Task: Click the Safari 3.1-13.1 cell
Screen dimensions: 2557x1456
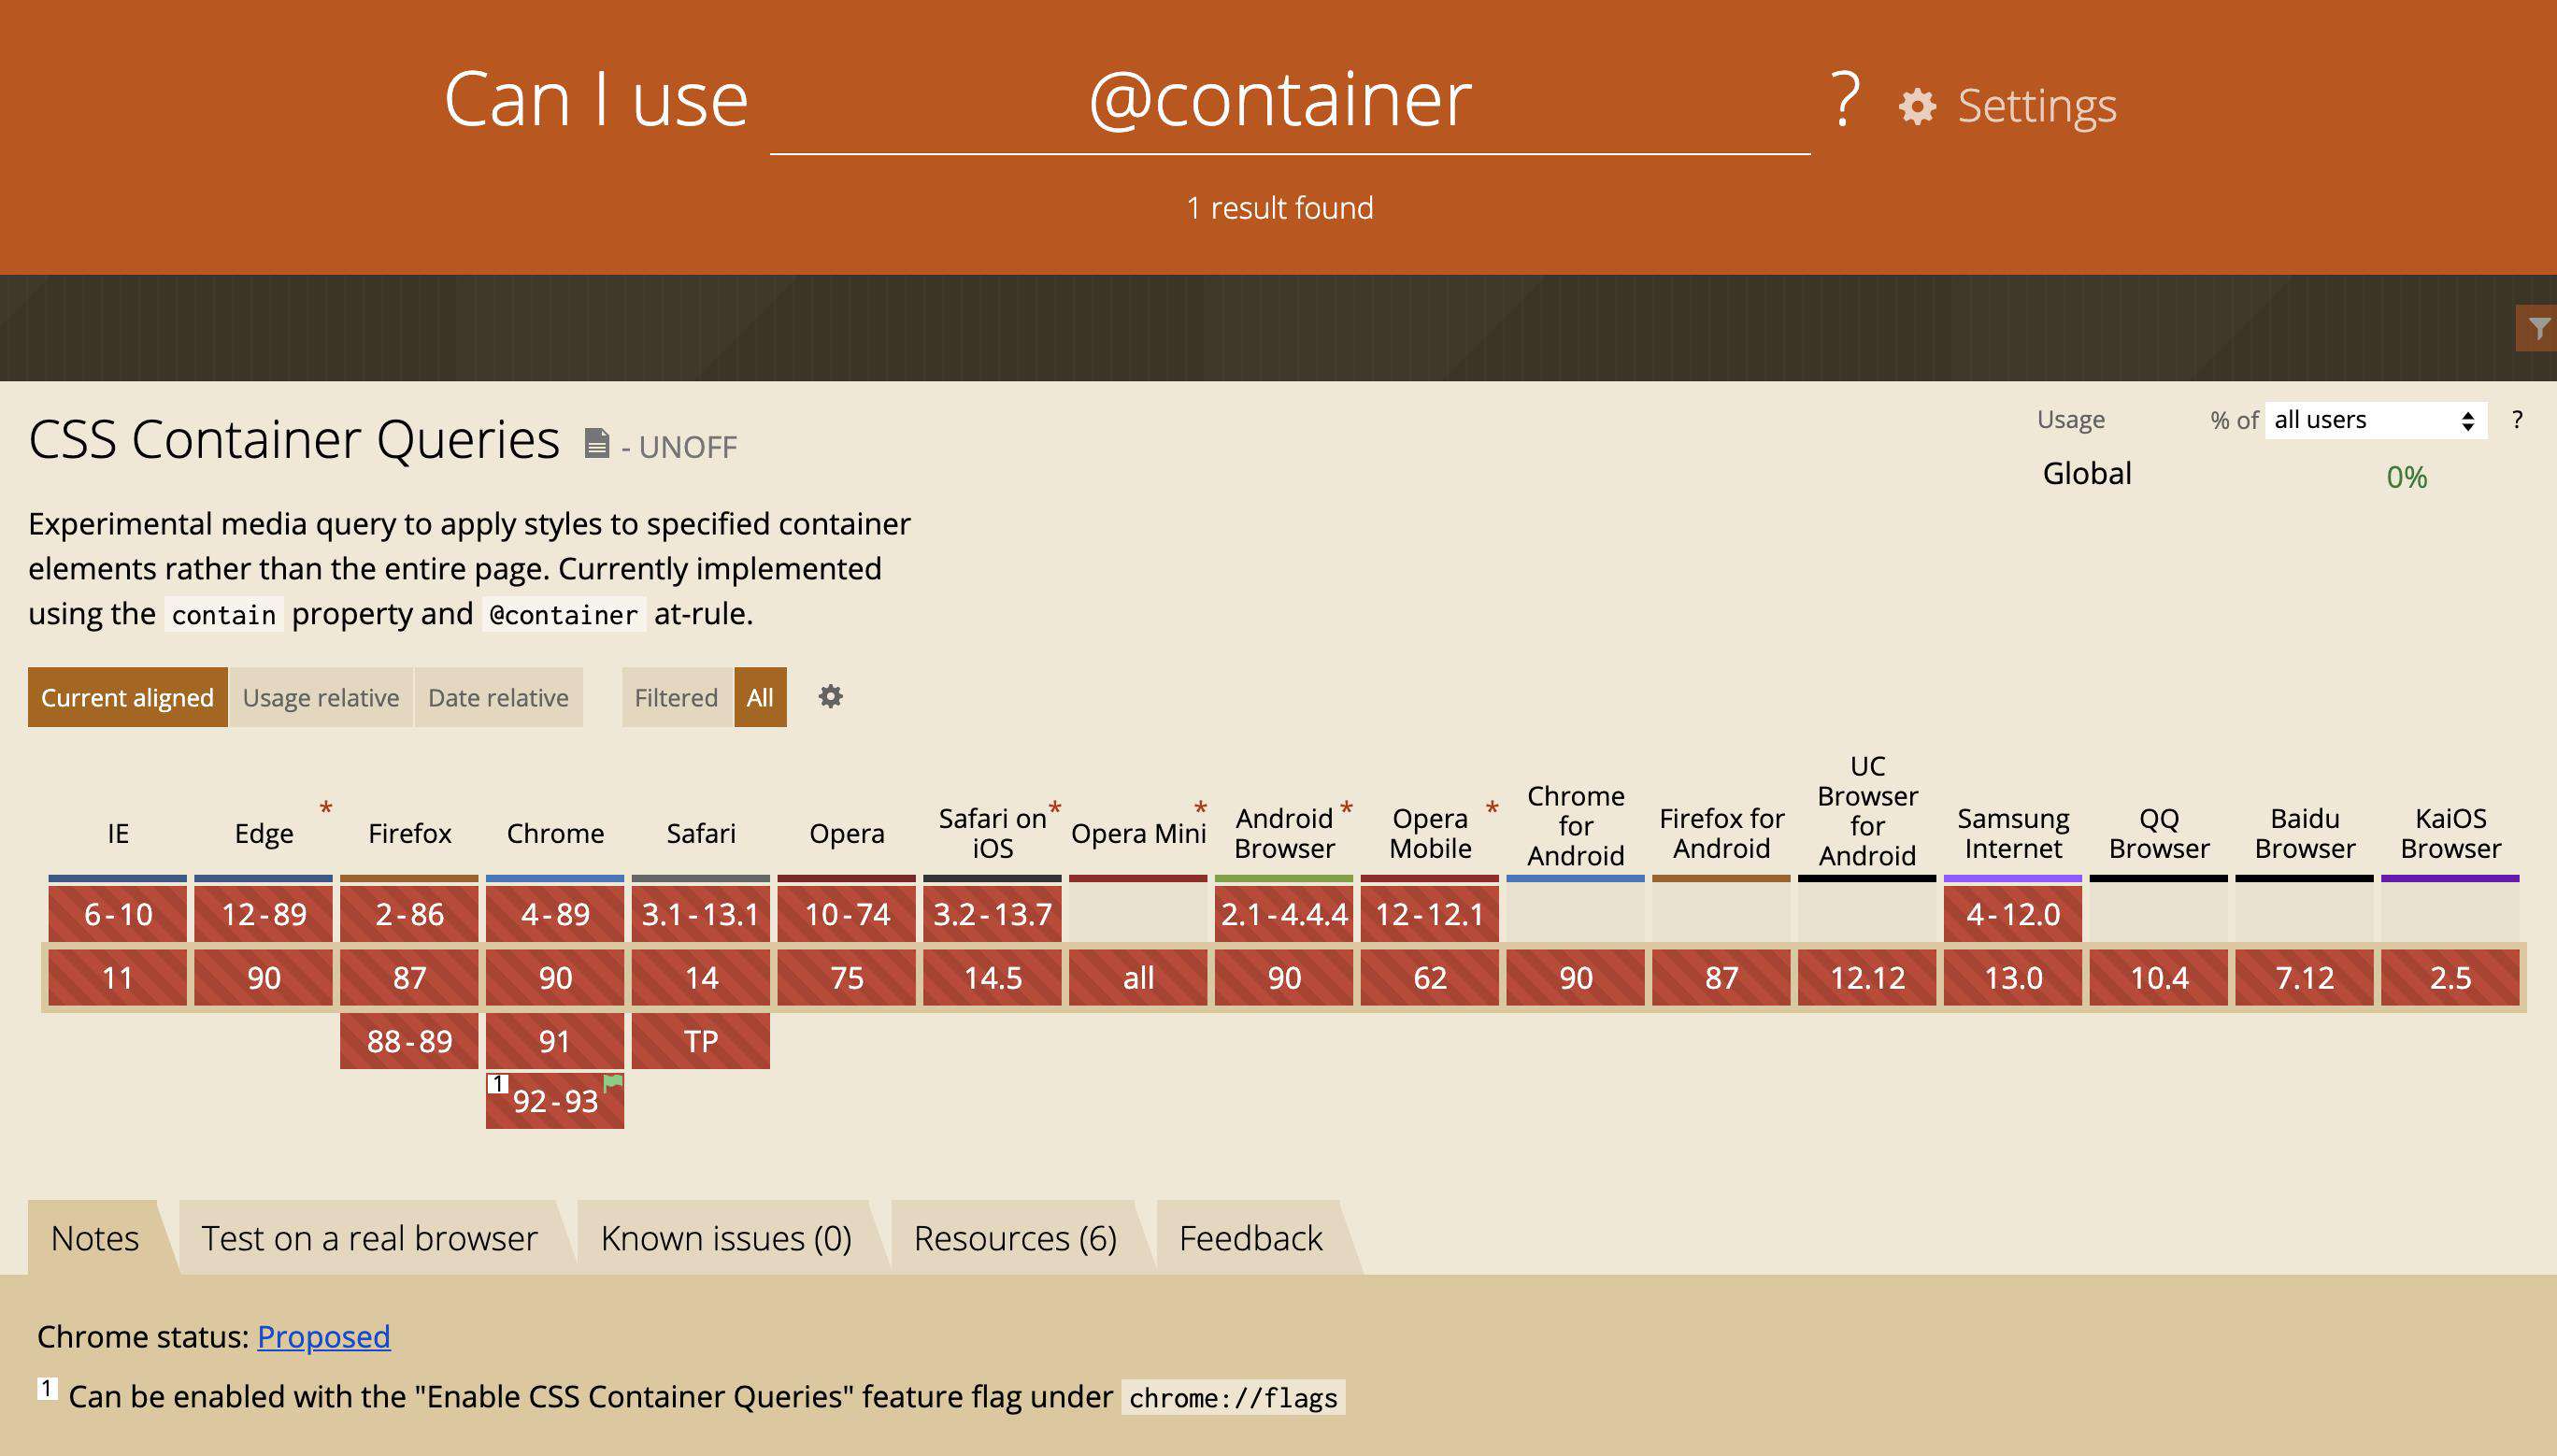Action: point(701,914)
